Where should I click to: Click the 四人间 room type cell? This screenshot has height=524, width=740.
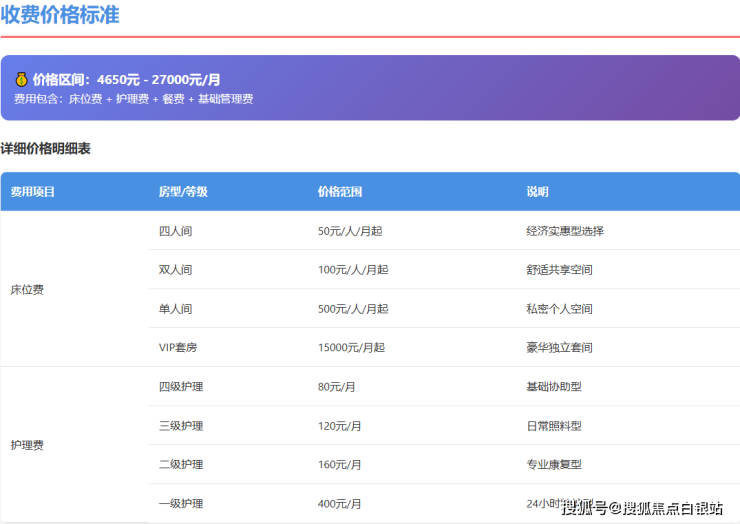coord(175,231)
